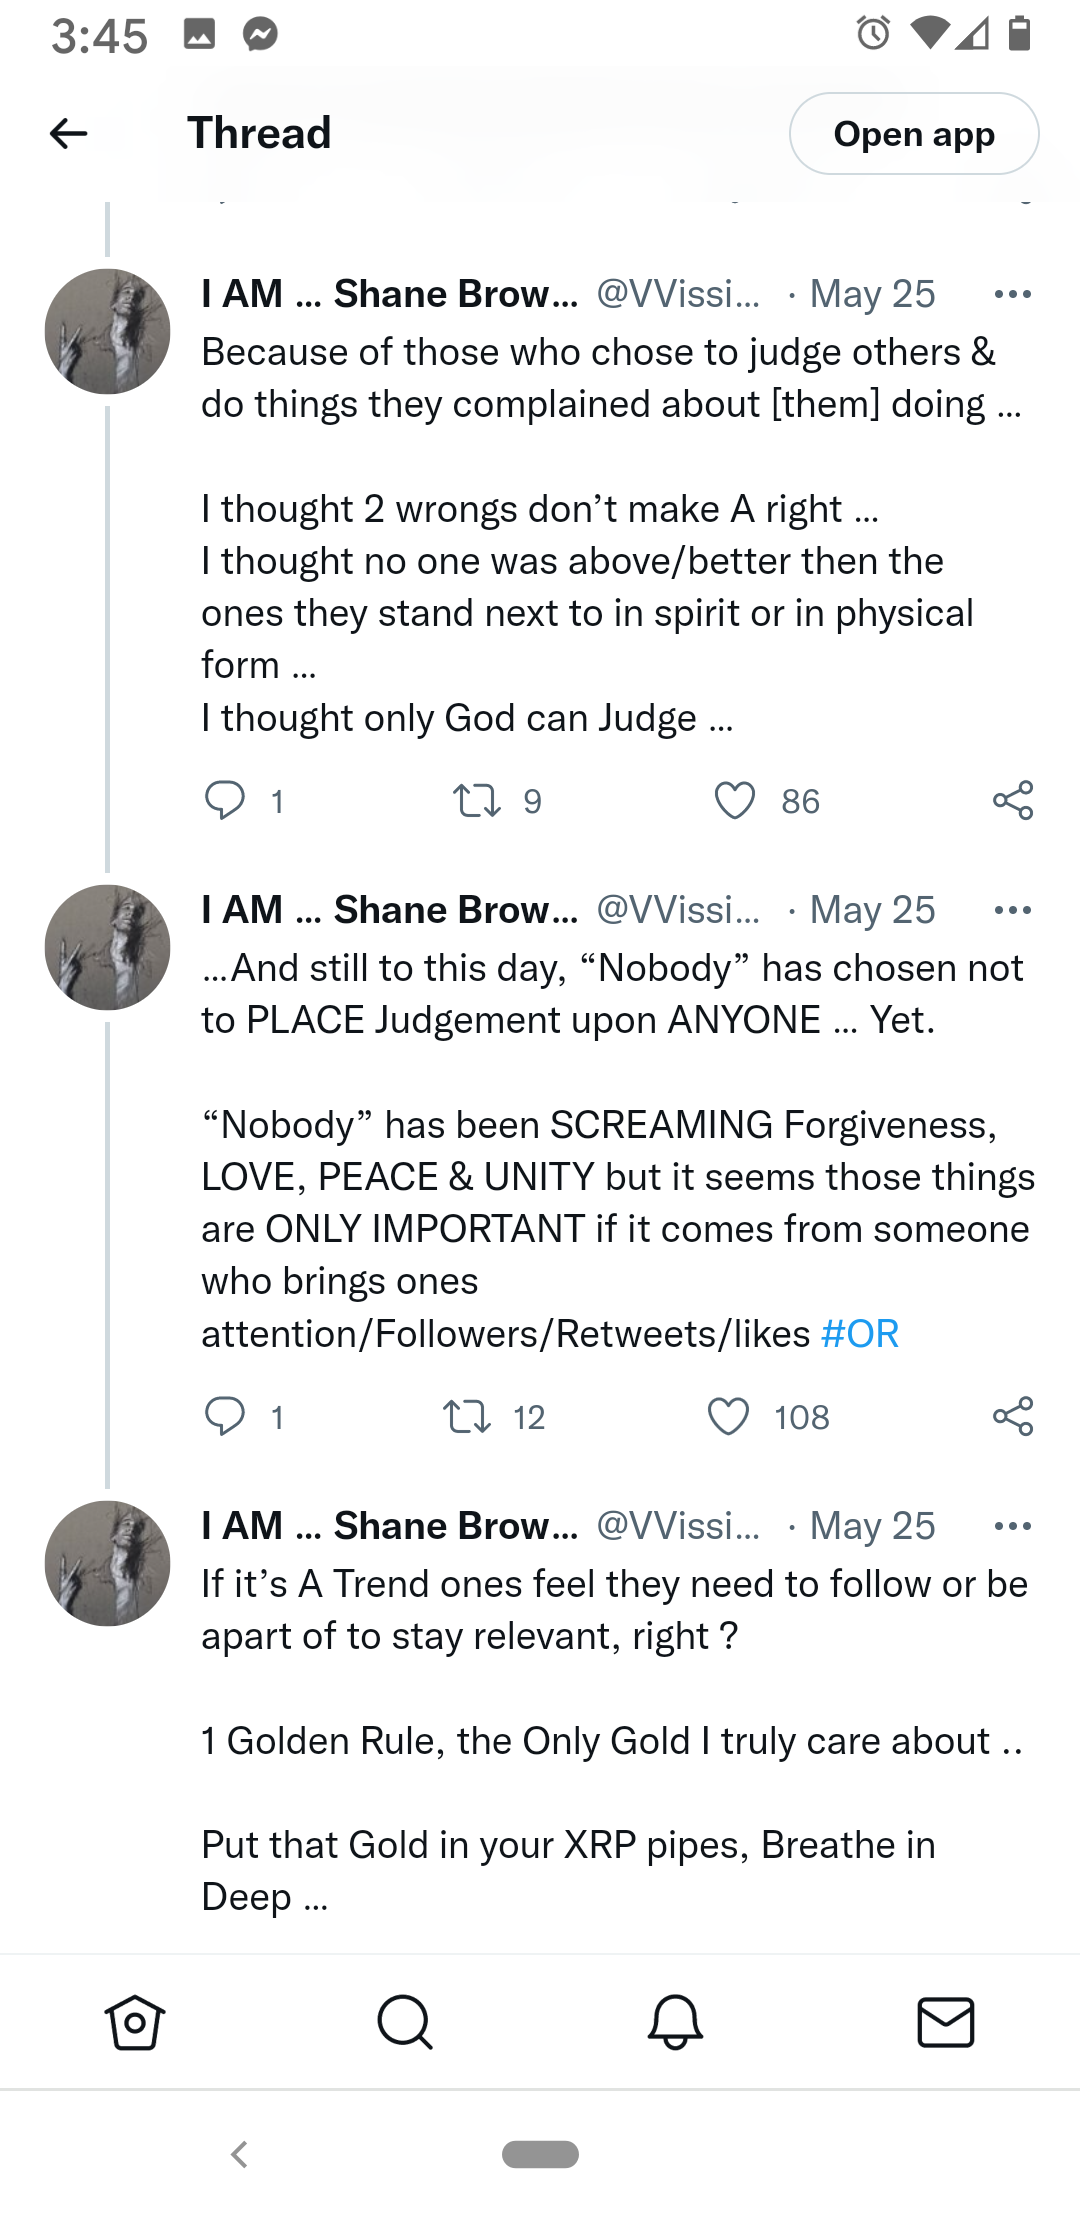Reply to the "Nobody" Forgiveness tweet
This screenshot has height=2220, width=1080.
coord(225,1416)
